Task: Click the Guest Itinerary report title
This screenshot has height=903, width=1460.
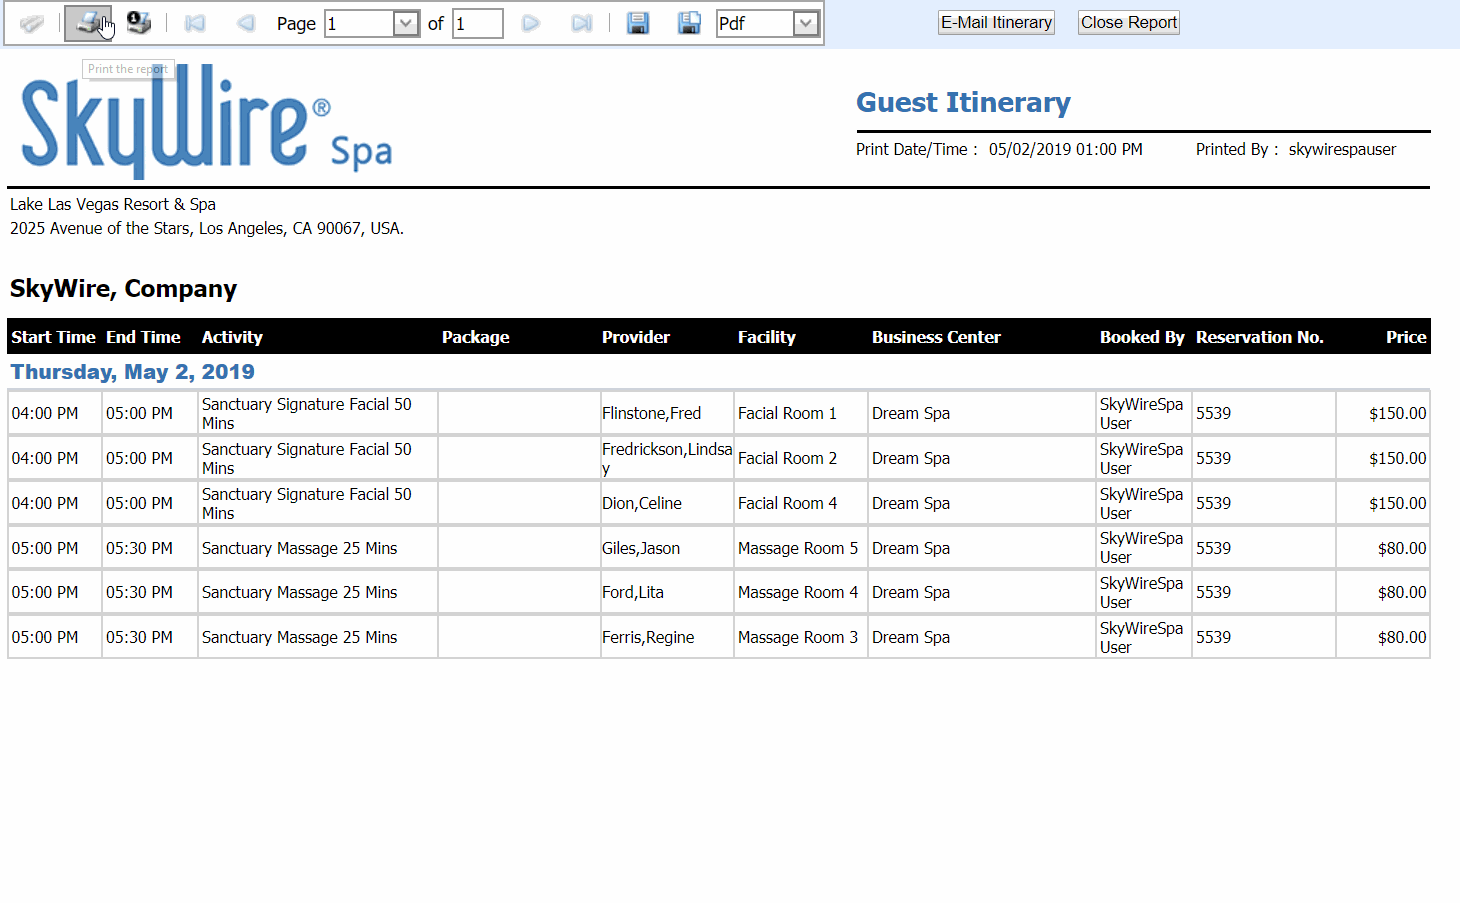Action: [x=963, y=102]
